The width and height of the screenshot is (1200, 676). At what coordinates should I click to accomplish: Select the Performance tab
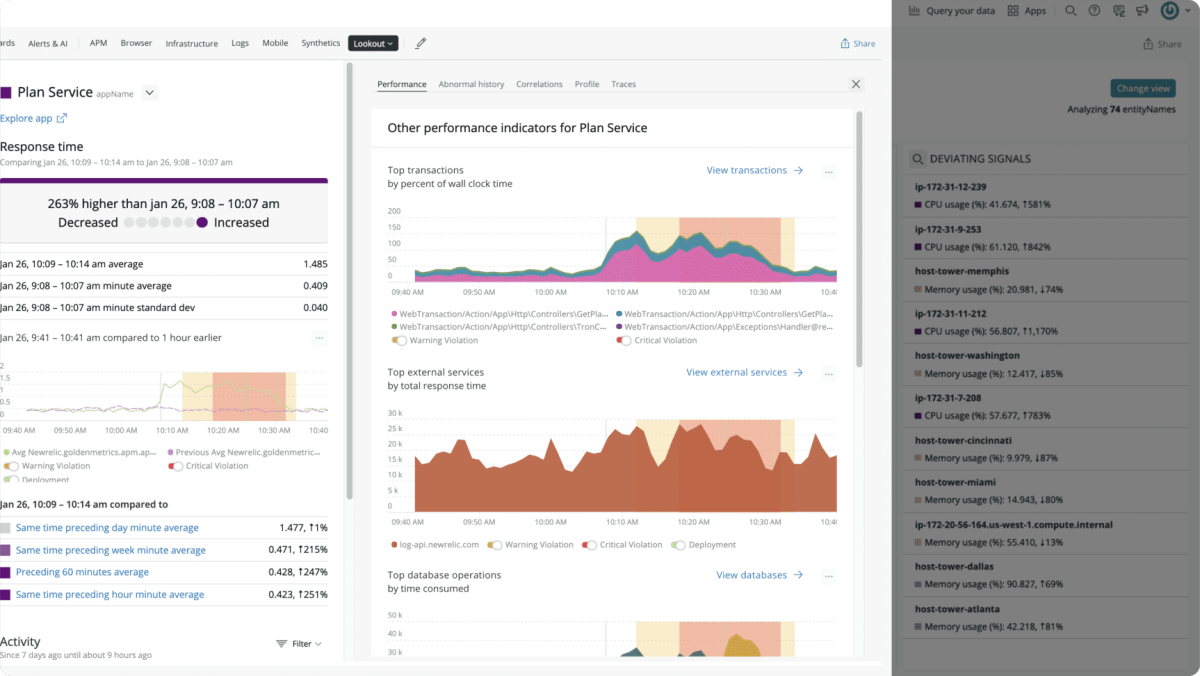coord(402,85)
